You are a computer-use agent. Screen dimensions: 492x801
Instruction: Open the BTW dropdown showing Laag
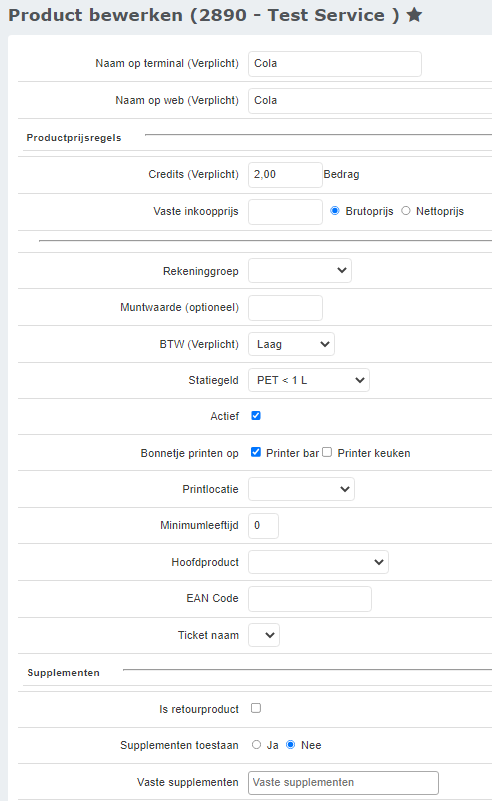(291, 344)
